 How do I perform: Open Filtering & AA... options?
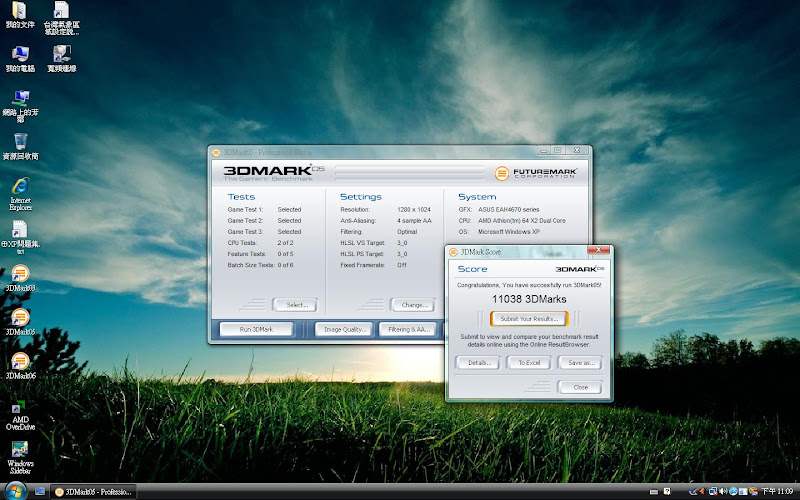408,330
